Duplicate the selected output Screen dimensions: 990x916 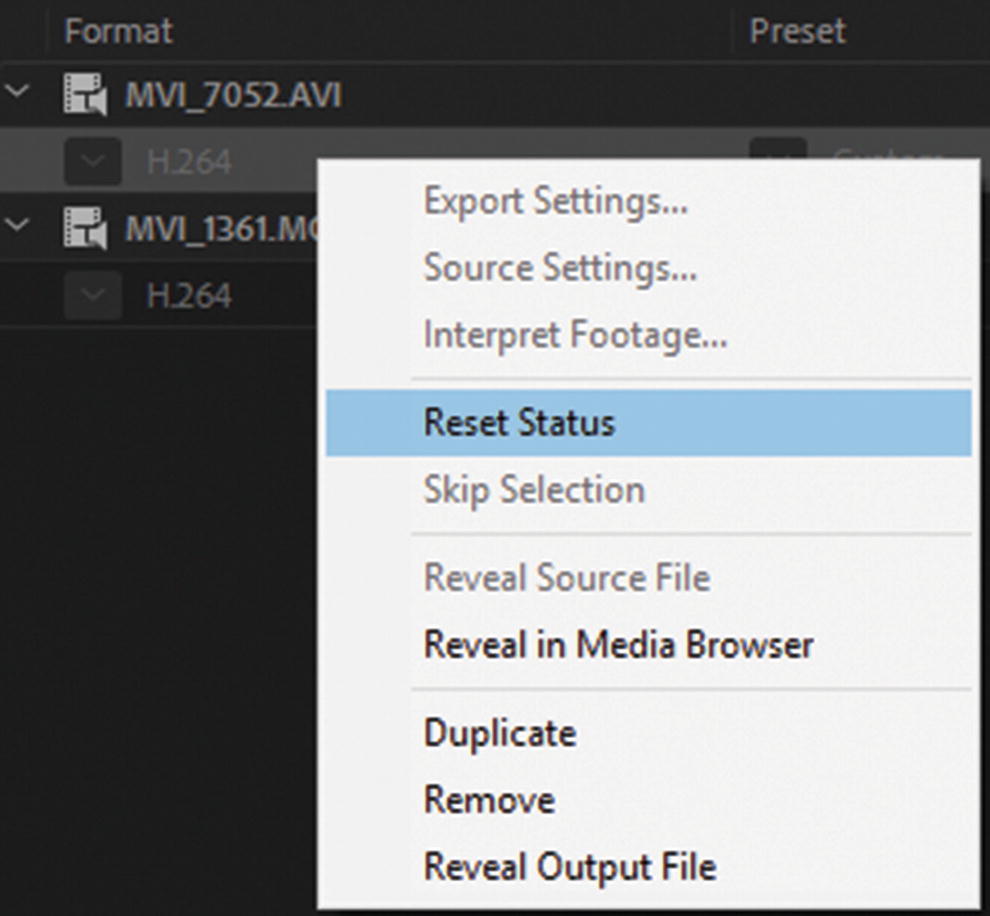[499, 733]
